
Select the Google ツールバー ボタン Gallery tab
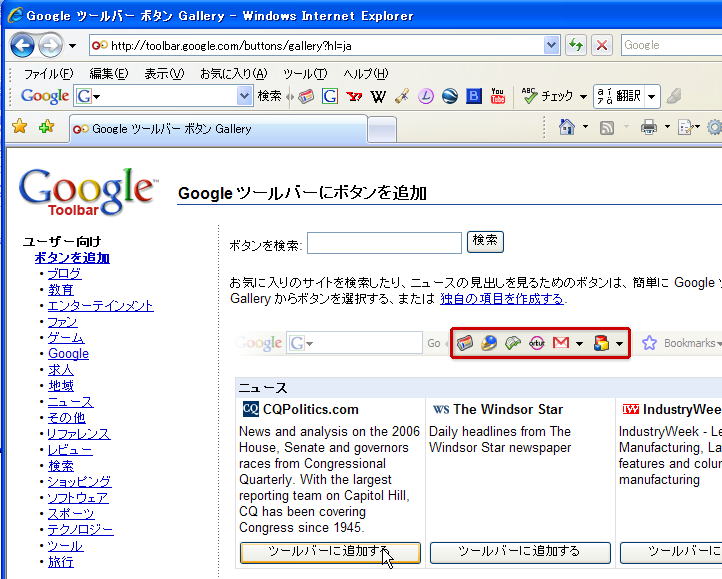click(x=218, y=129)
